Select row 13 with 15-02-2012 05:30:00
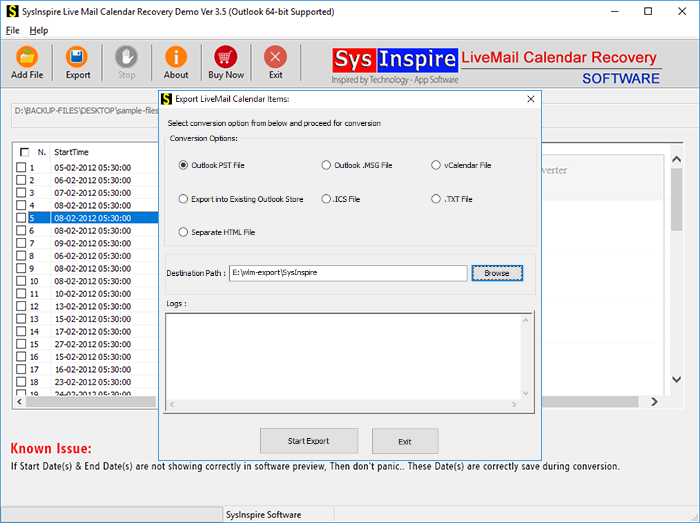 point(87,319)
